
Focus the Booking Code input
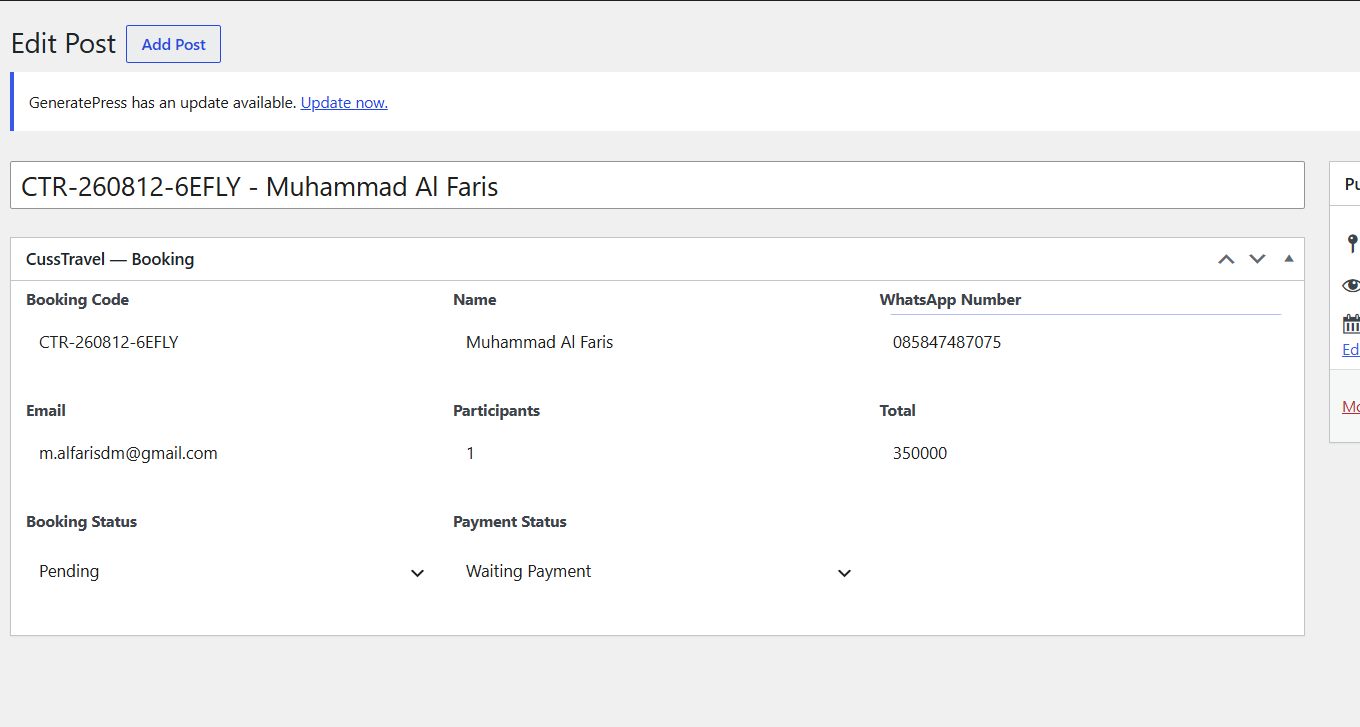click(227, 342)
